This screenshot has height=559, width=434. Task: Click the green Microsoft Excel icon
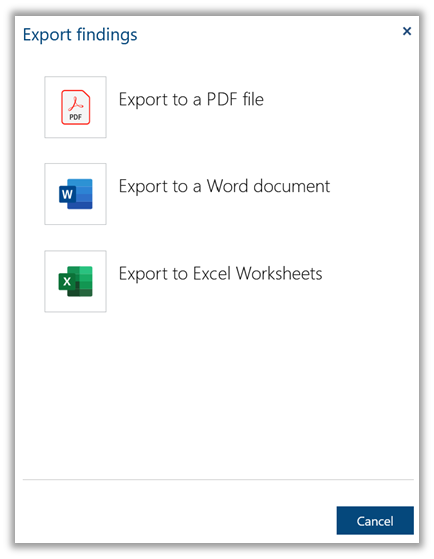point(76,281)
